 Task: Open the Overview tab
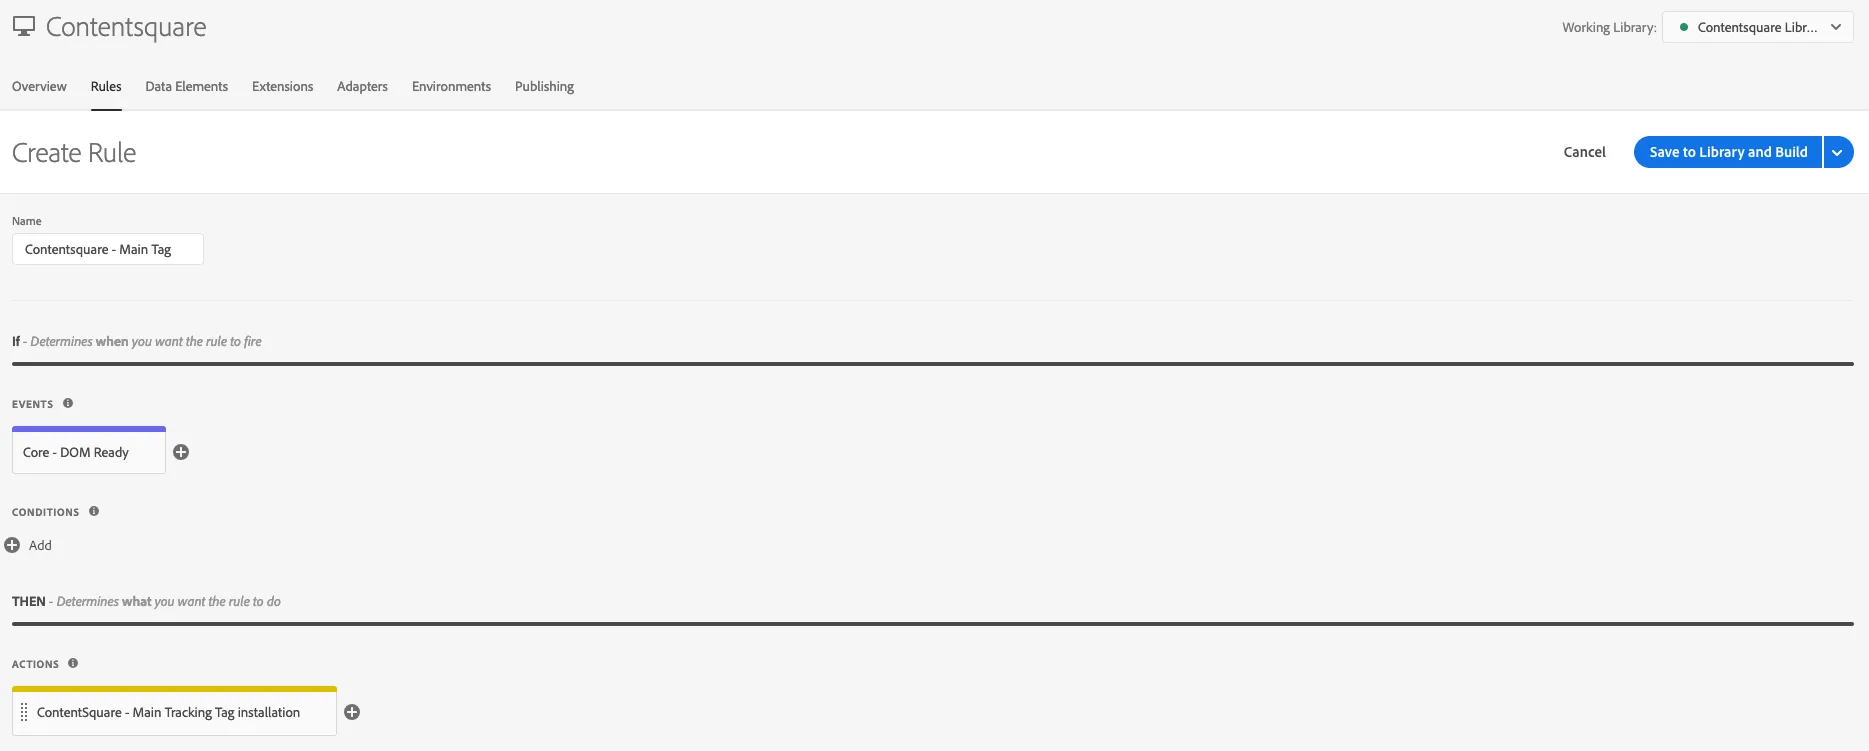tap(39, 86)
